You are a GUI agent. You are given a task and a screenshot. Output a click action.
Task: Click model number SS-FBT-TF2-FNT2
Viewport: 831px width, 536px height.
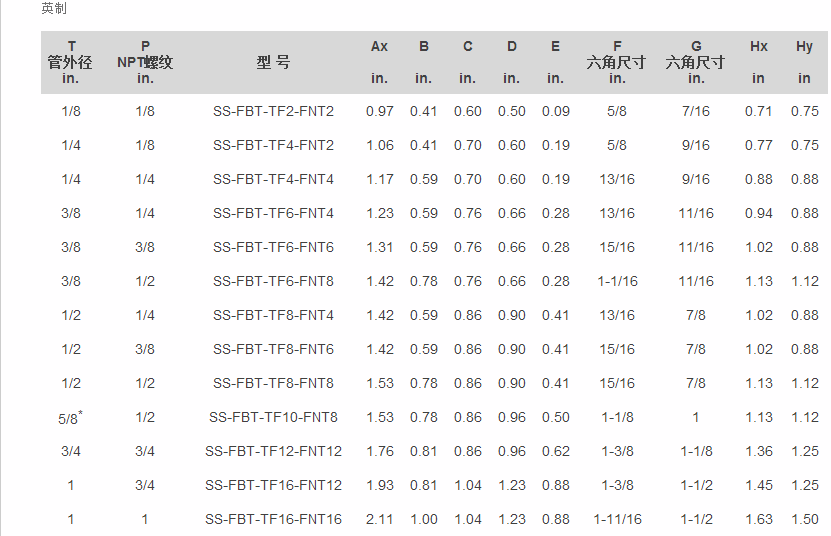tap(273, 111)
